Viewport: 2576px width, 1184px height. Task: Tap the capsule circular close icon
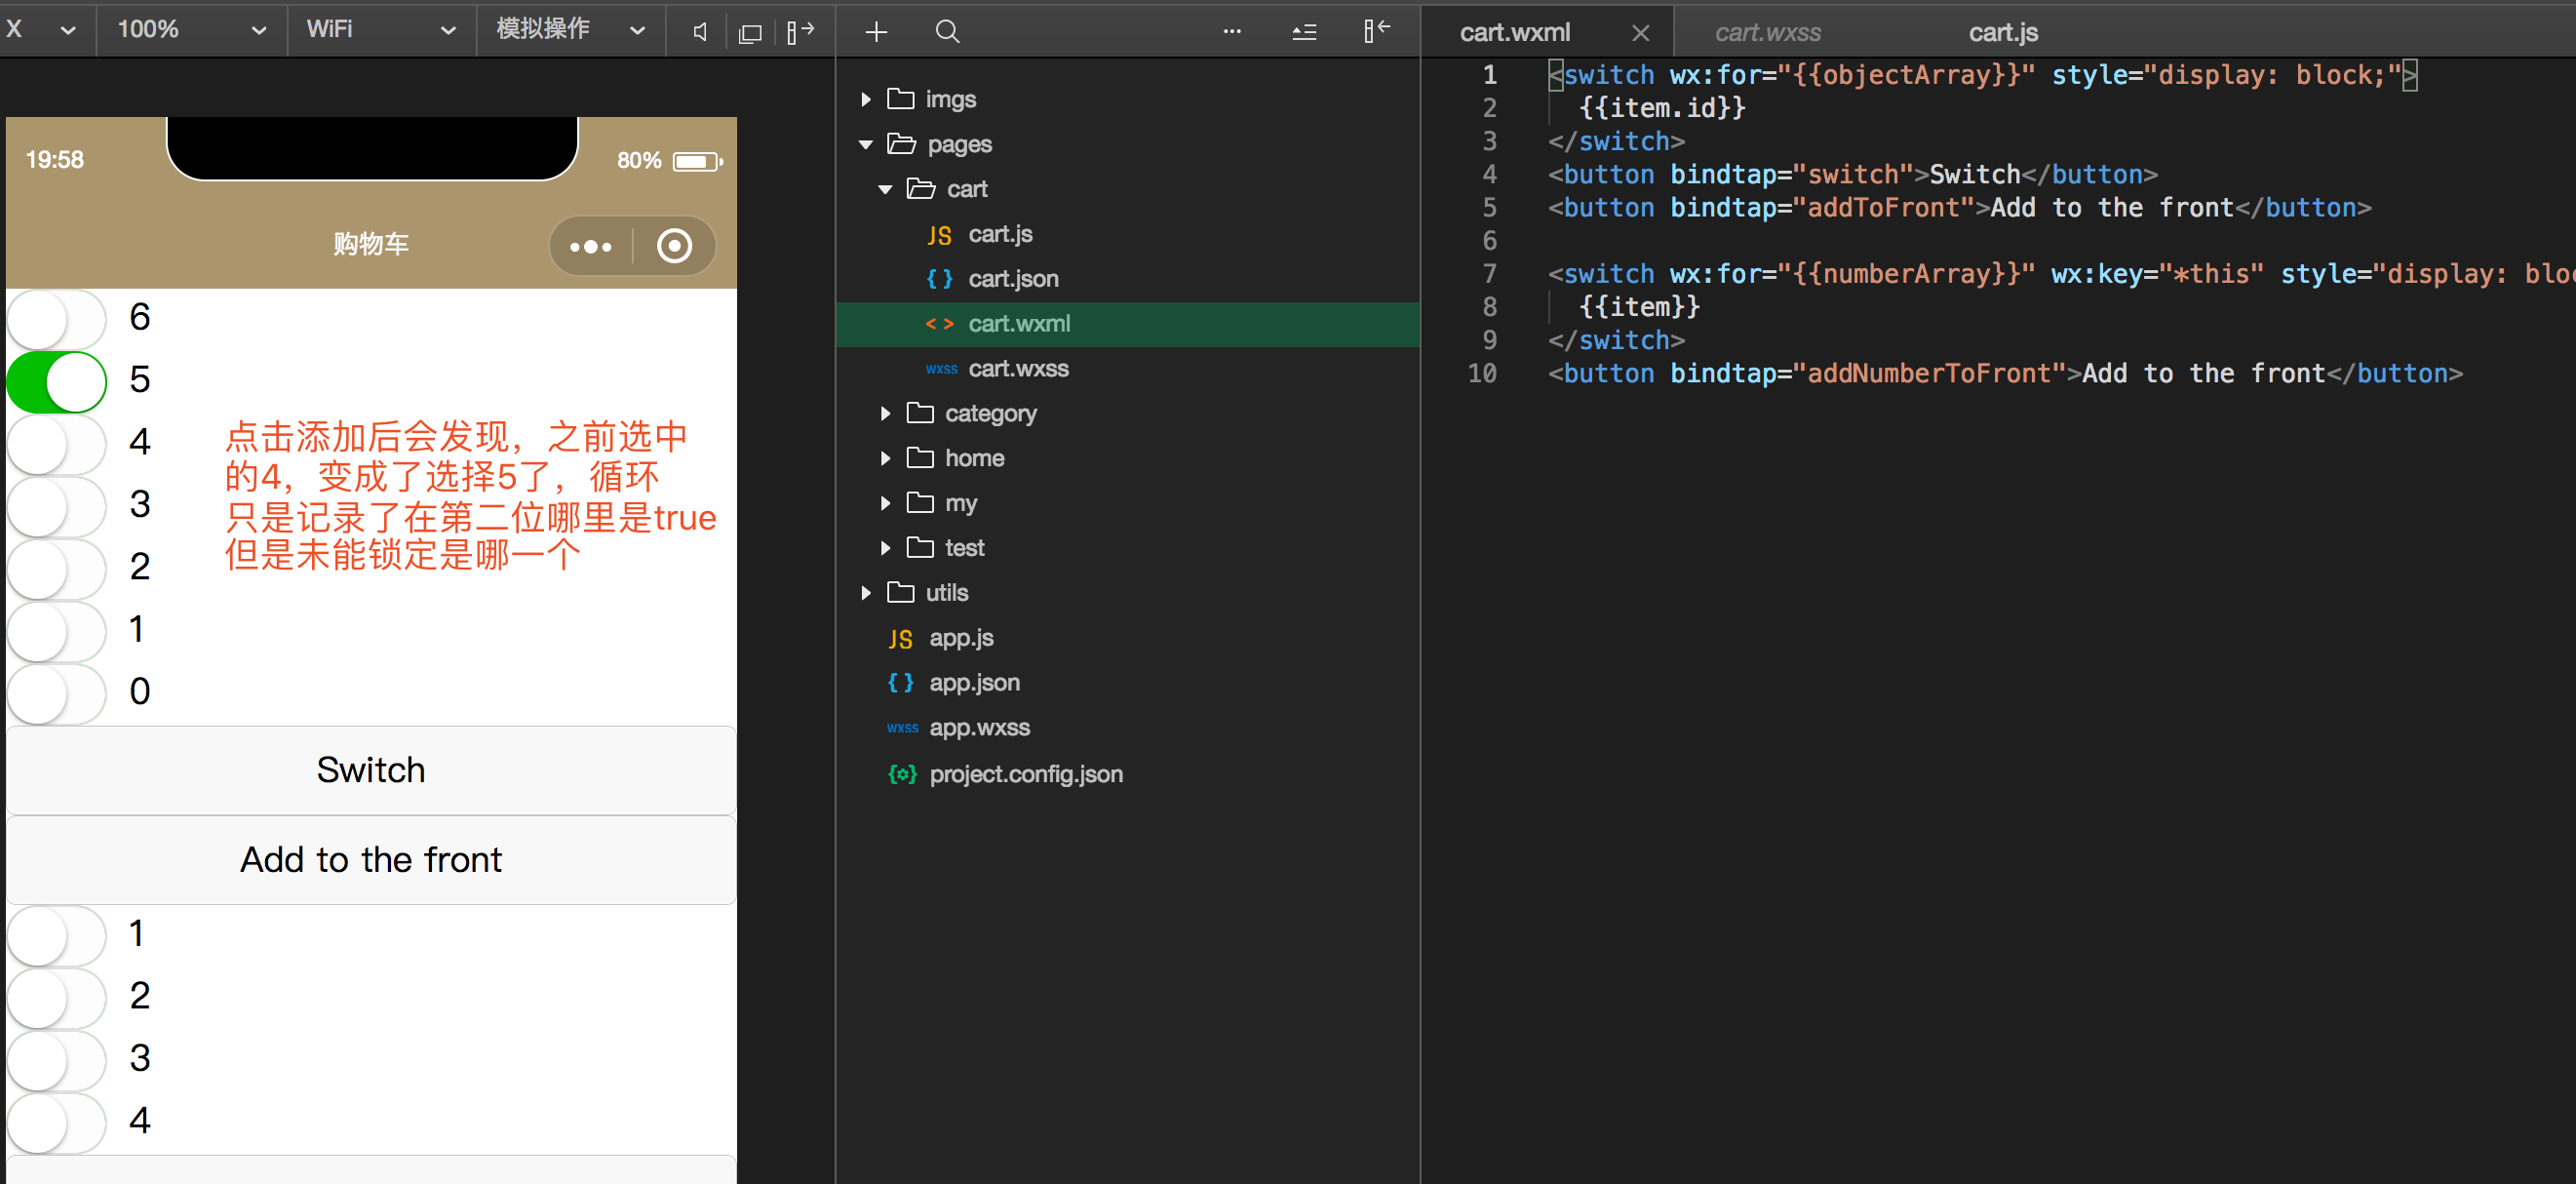[x=674, y=246]
